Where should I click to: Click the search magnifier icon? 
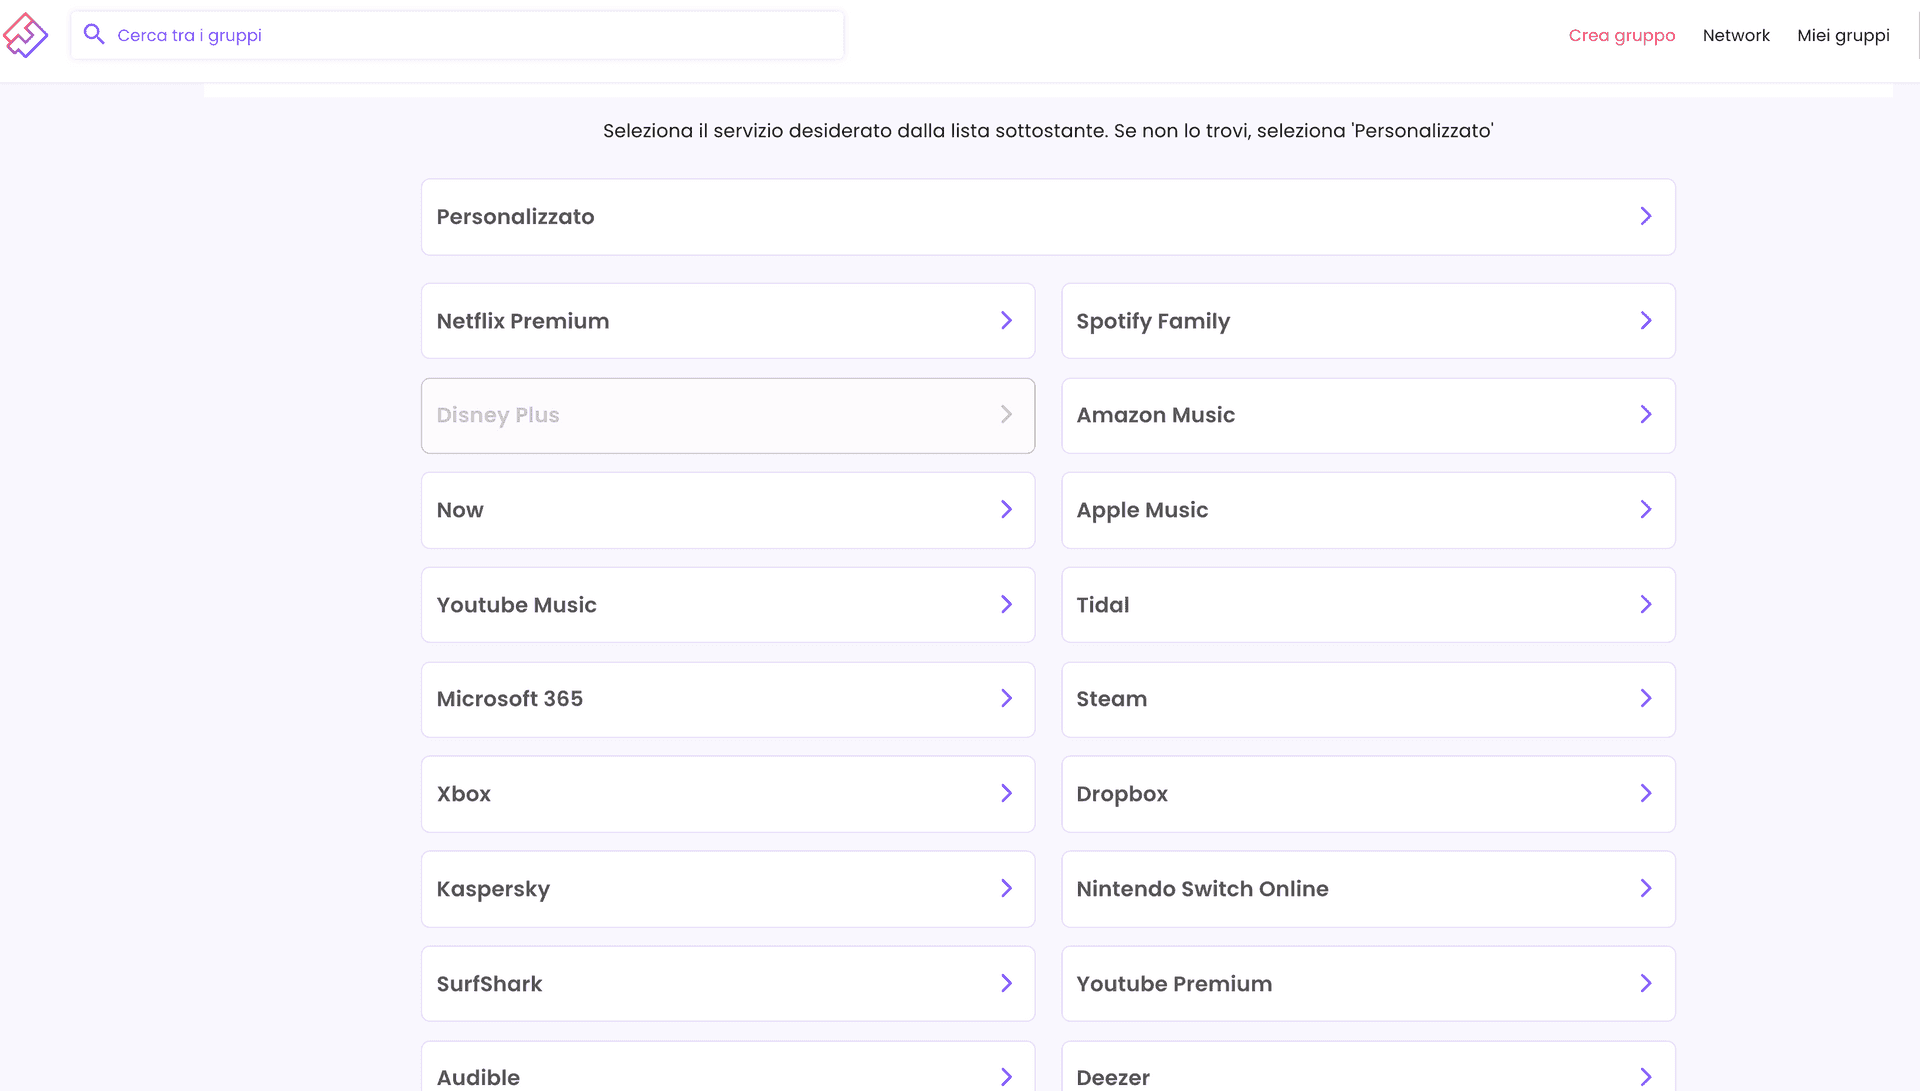[94, 35]
